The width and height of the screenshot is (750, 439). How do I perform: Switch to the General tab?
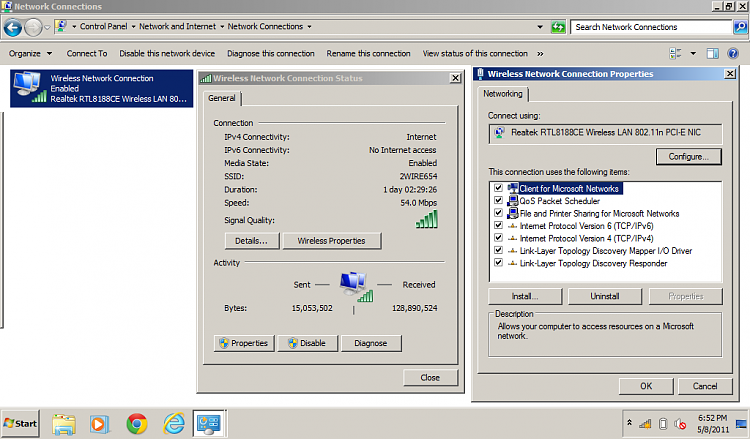[x=221, y=98]
